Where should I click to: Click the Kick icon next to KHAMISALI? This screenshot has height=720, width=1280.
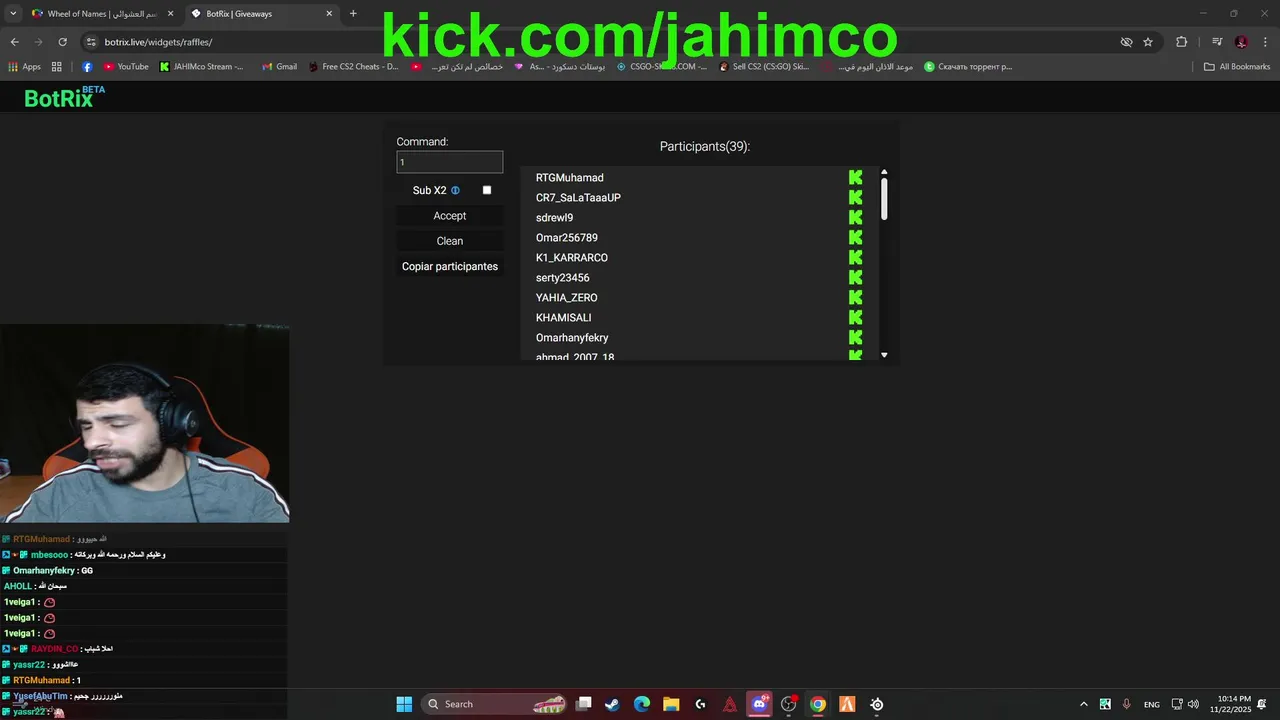pos(855,317)
